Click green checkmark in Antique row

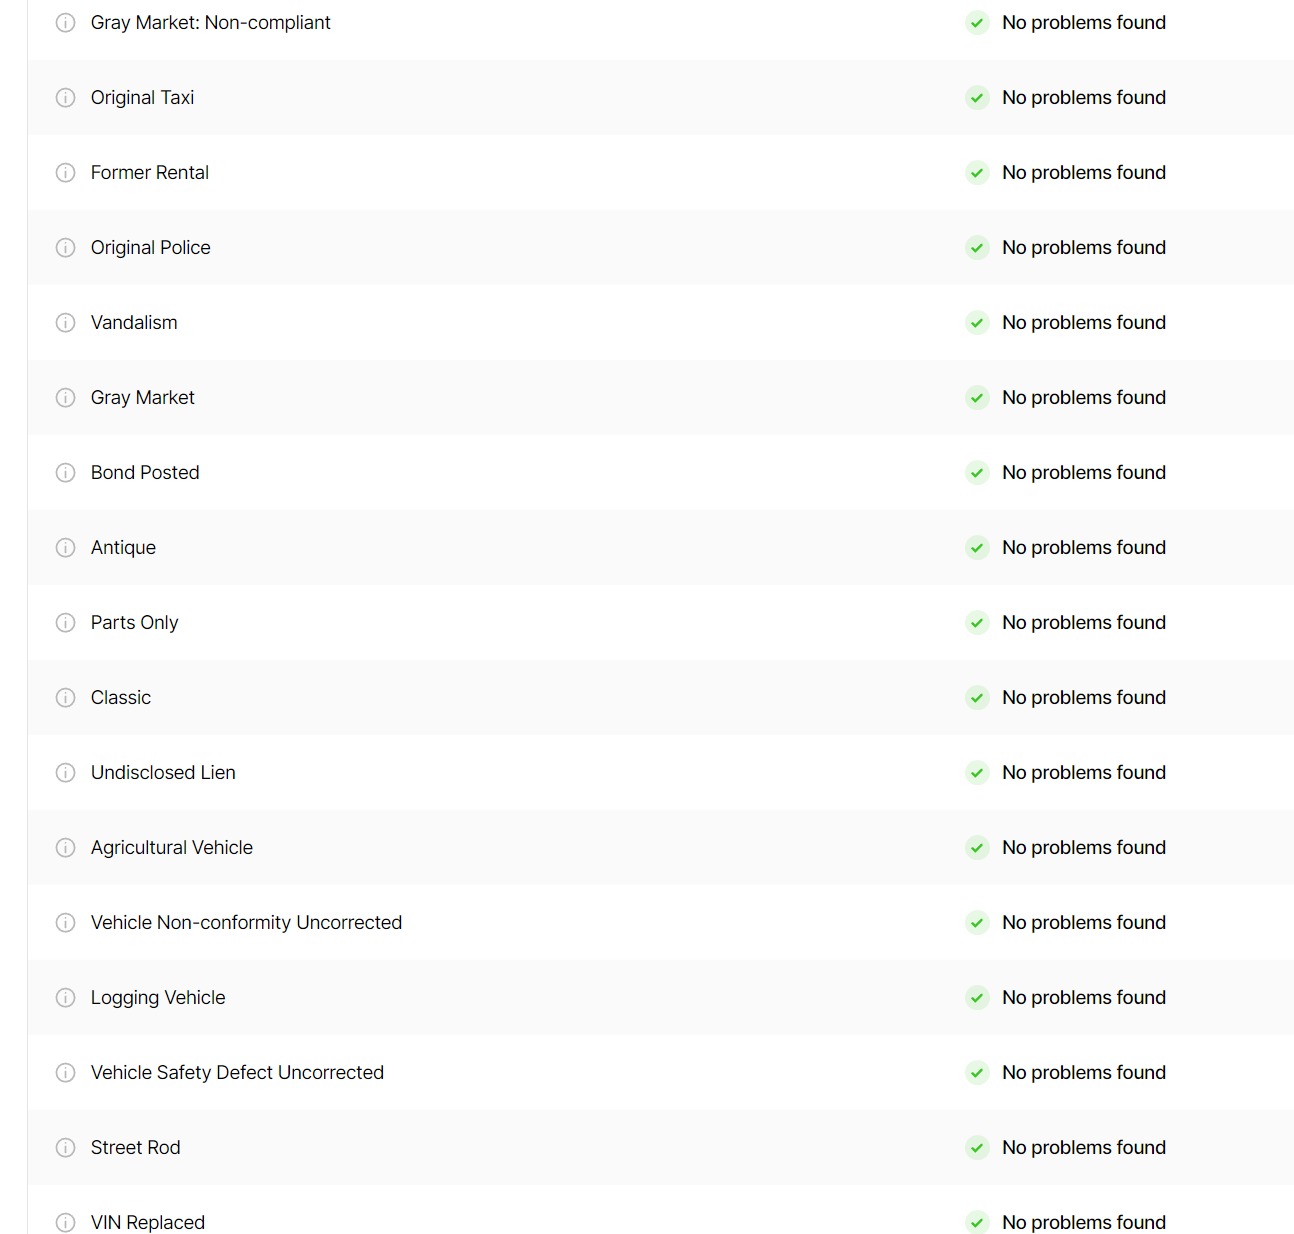point(977,548)
